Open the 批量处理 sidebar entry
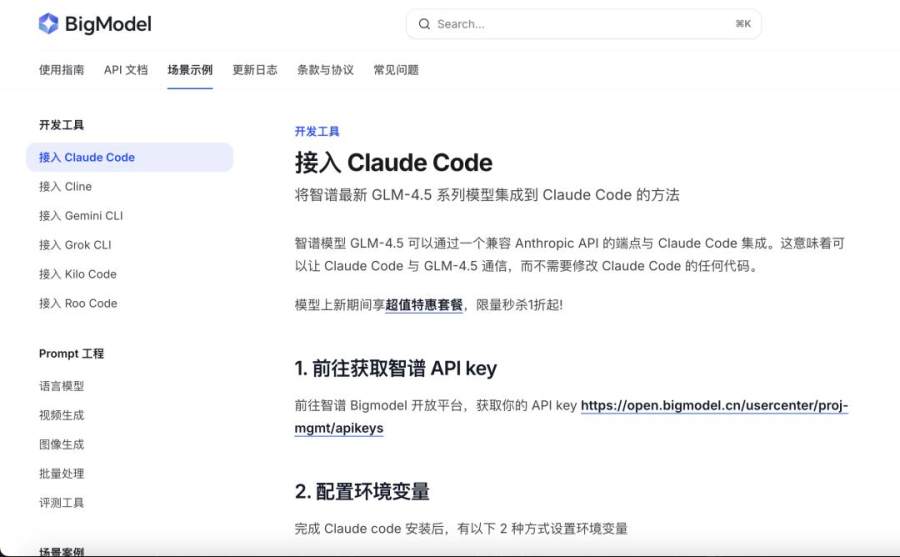Screen dimensions: 900x557 click(x=61, y=473)
